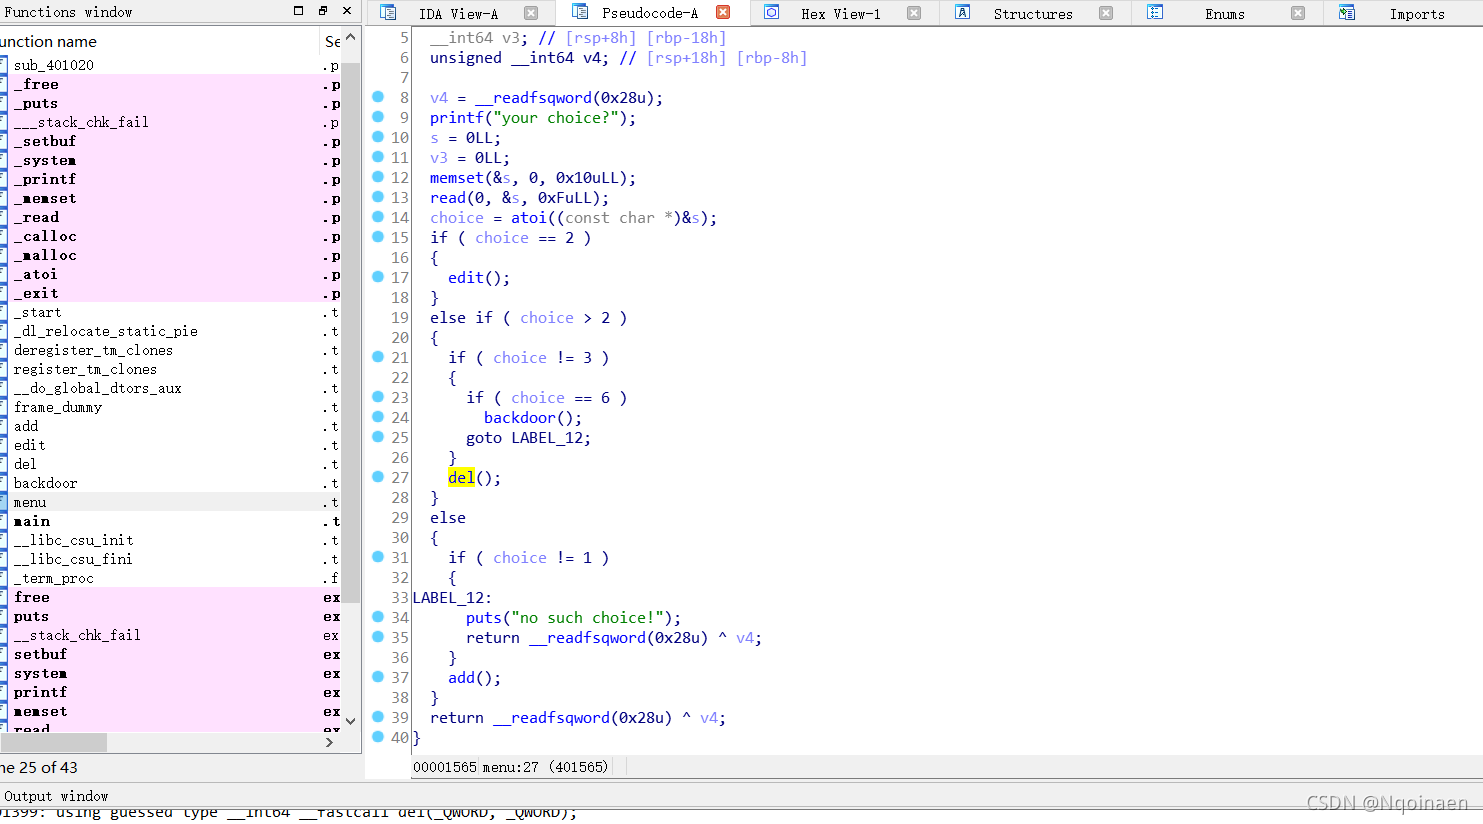Close the IDA View-A tab
1483x824 pixels.
coord(531,14)
